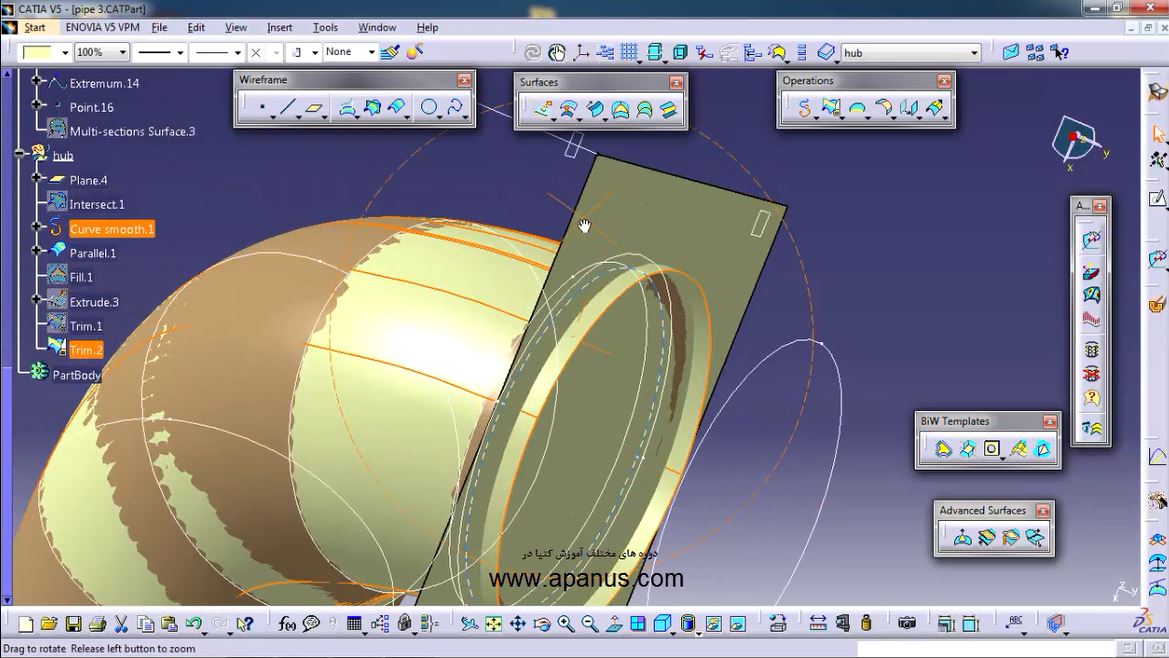
Task: Select Intersect.1 in the tree
Action: 97,204
